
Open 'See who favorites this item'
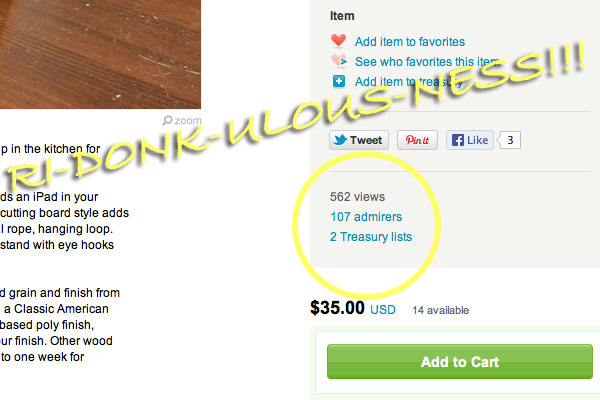pos(427,62)
